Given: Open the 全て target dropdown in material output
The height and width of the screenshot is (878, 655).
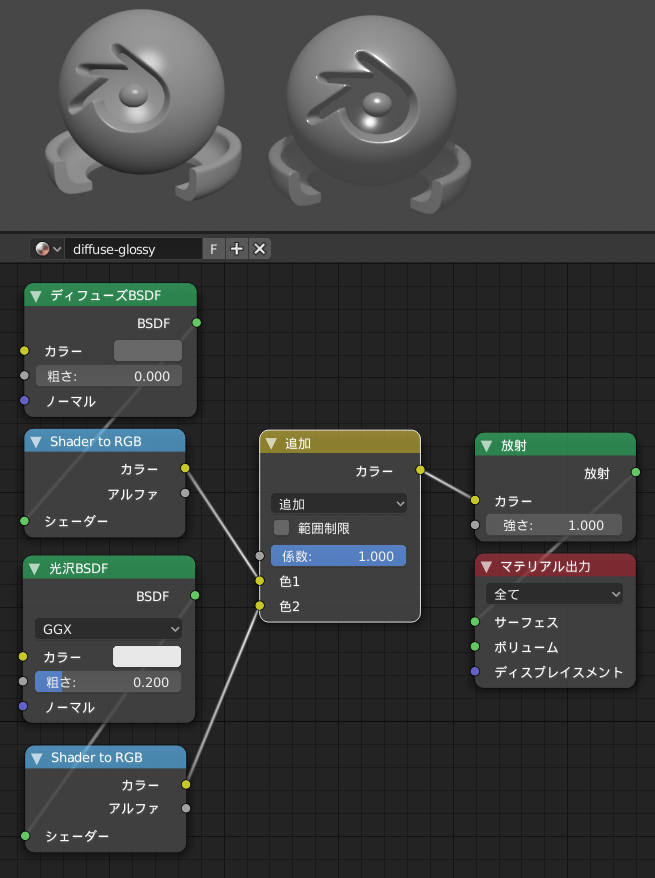Looking at the screenshot, I should pos(554,594).
